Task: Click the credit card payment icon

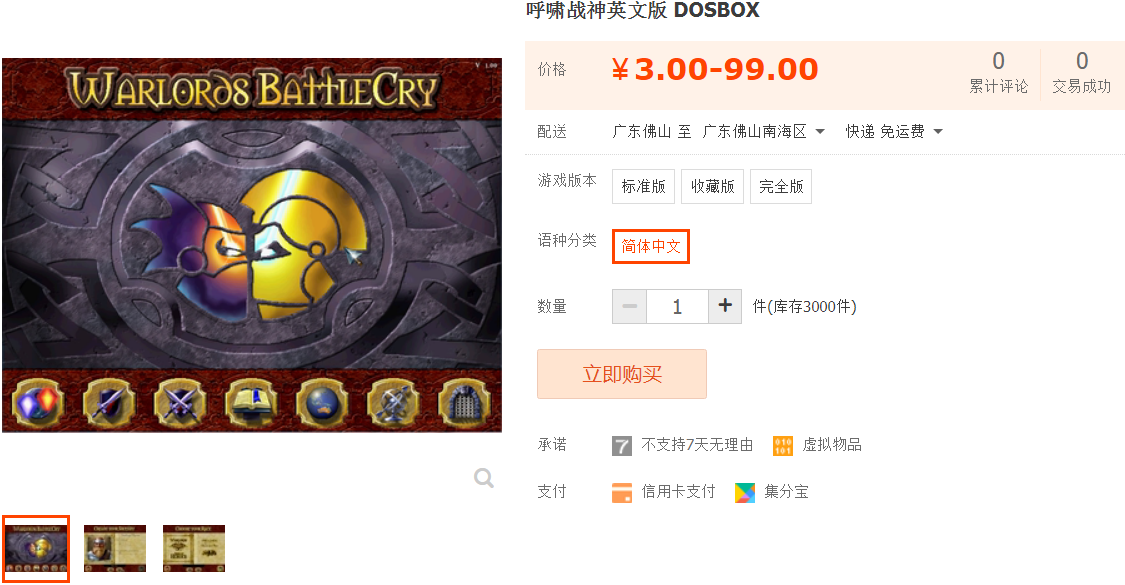Action: click(x=622, y=492)
